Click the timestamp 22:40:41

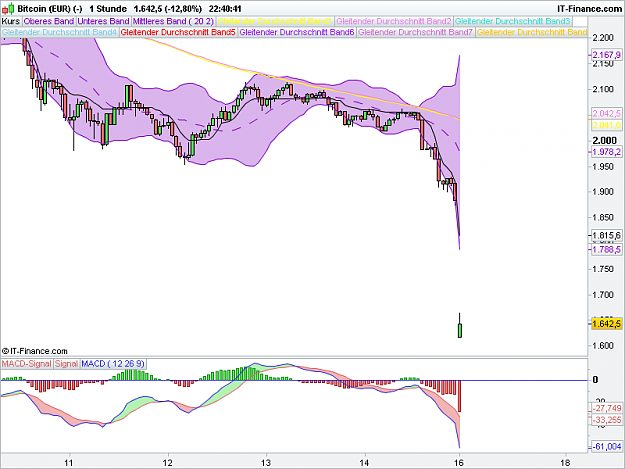click(x=225, y=8)
